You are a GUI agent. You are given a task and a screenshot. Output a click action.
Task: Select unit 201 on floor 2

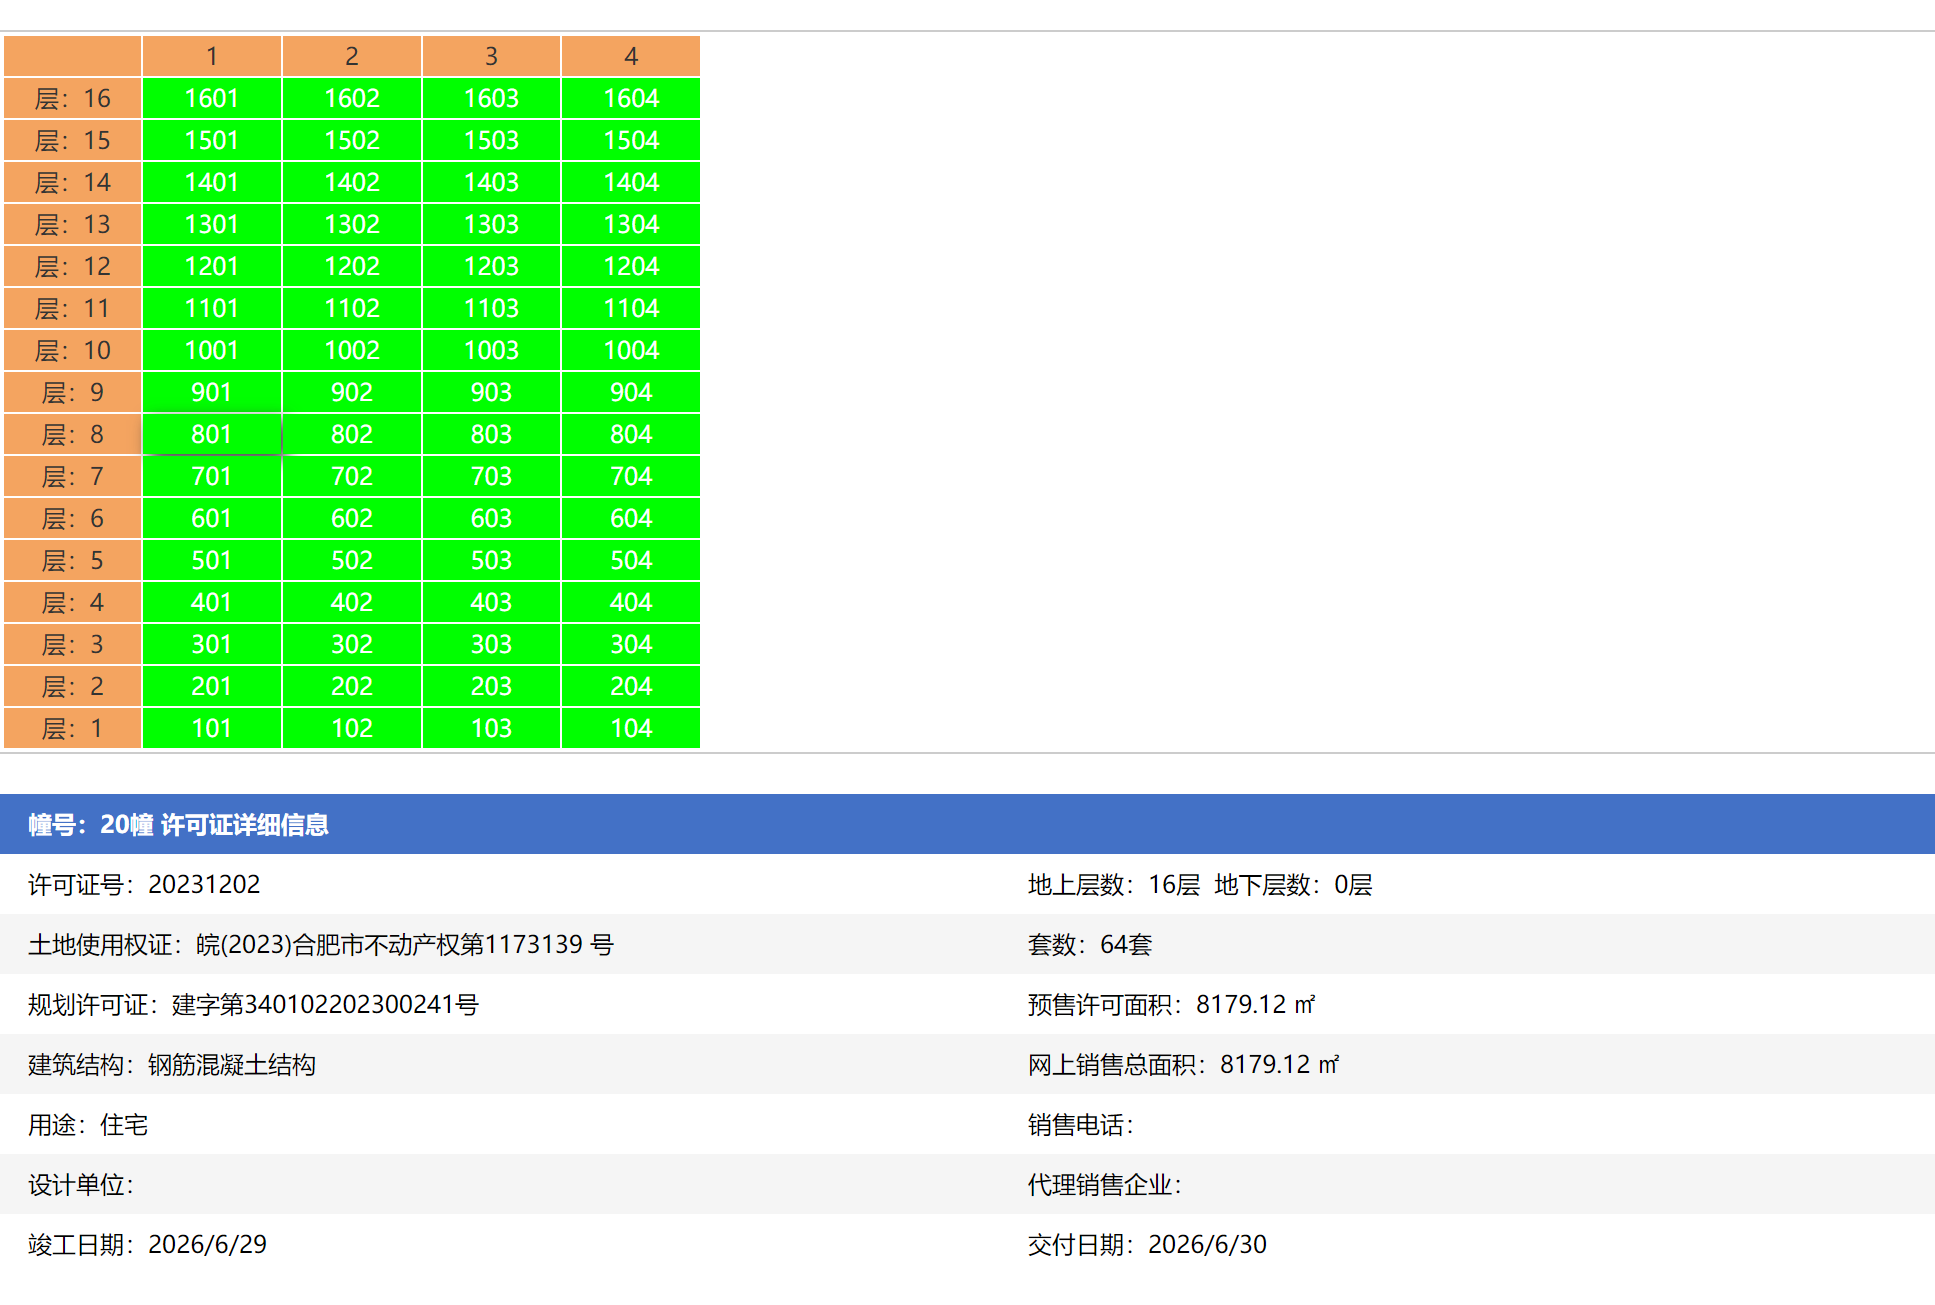pos(212,686)
